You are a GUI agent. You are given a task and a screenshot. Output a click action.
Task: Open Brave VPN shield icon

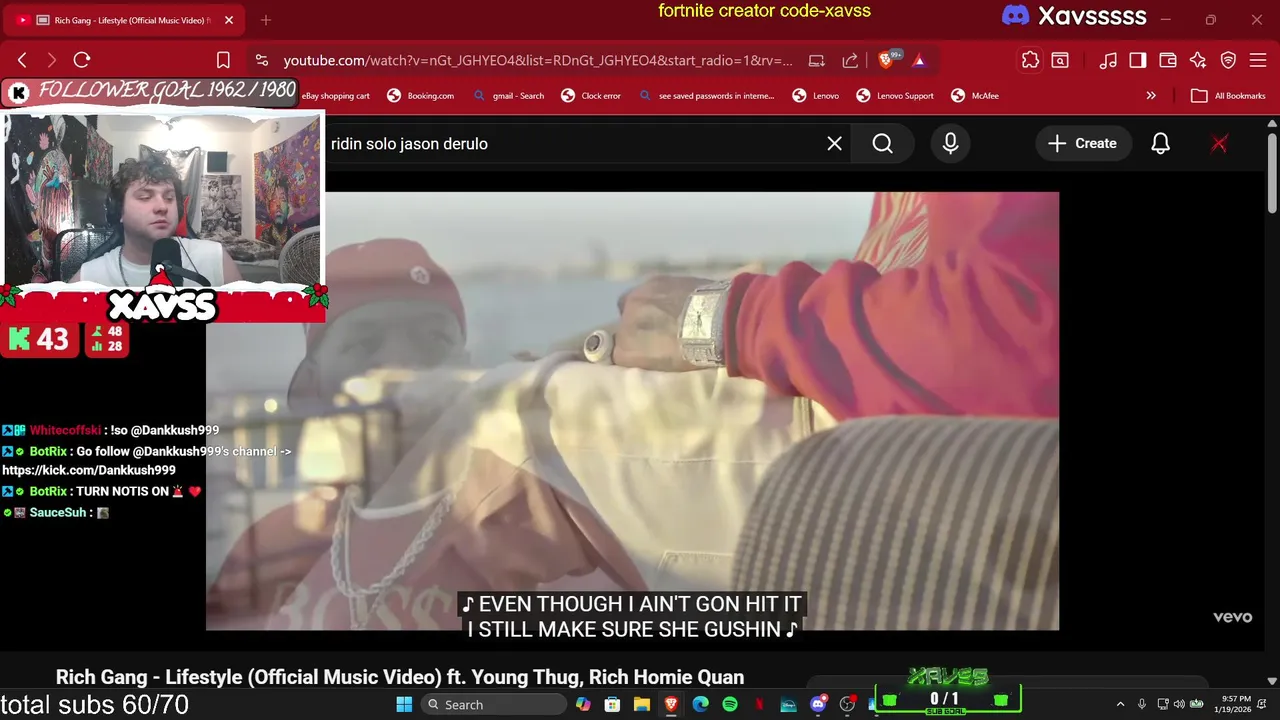(x=1228, y=60)
